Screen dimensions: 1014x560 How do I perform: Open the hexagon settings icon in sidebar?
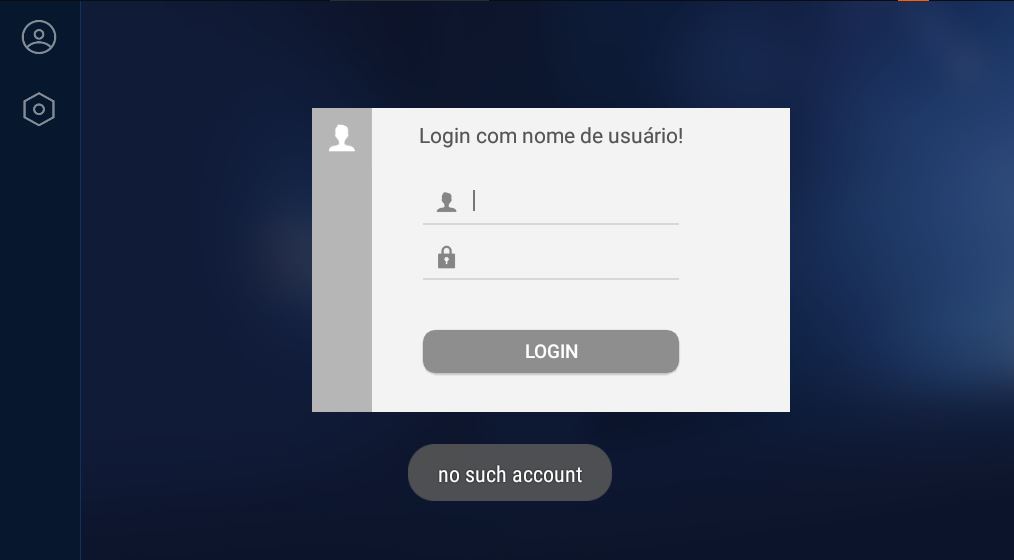[x=39, y=109]
